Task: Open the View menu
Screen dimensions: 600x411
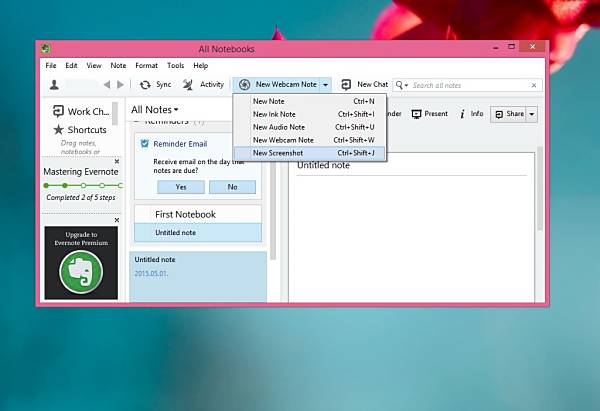Action: 94,65
